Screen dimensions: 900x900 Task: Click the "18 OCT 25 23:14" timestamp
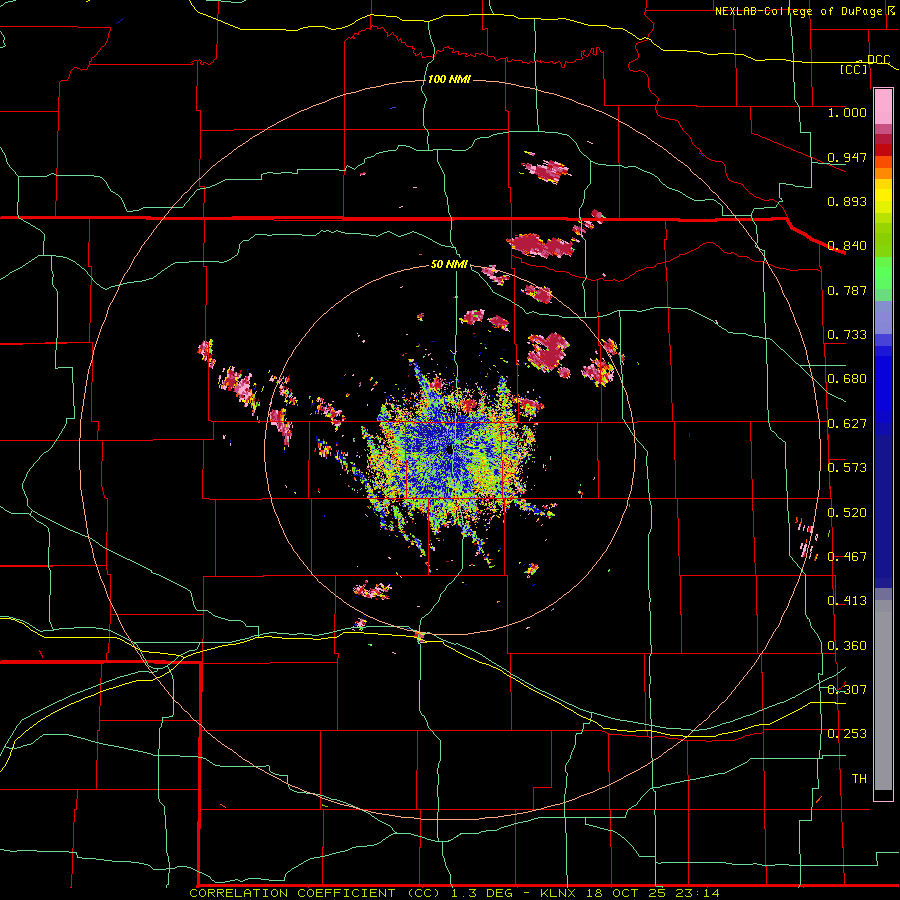(x=653, y=893)
